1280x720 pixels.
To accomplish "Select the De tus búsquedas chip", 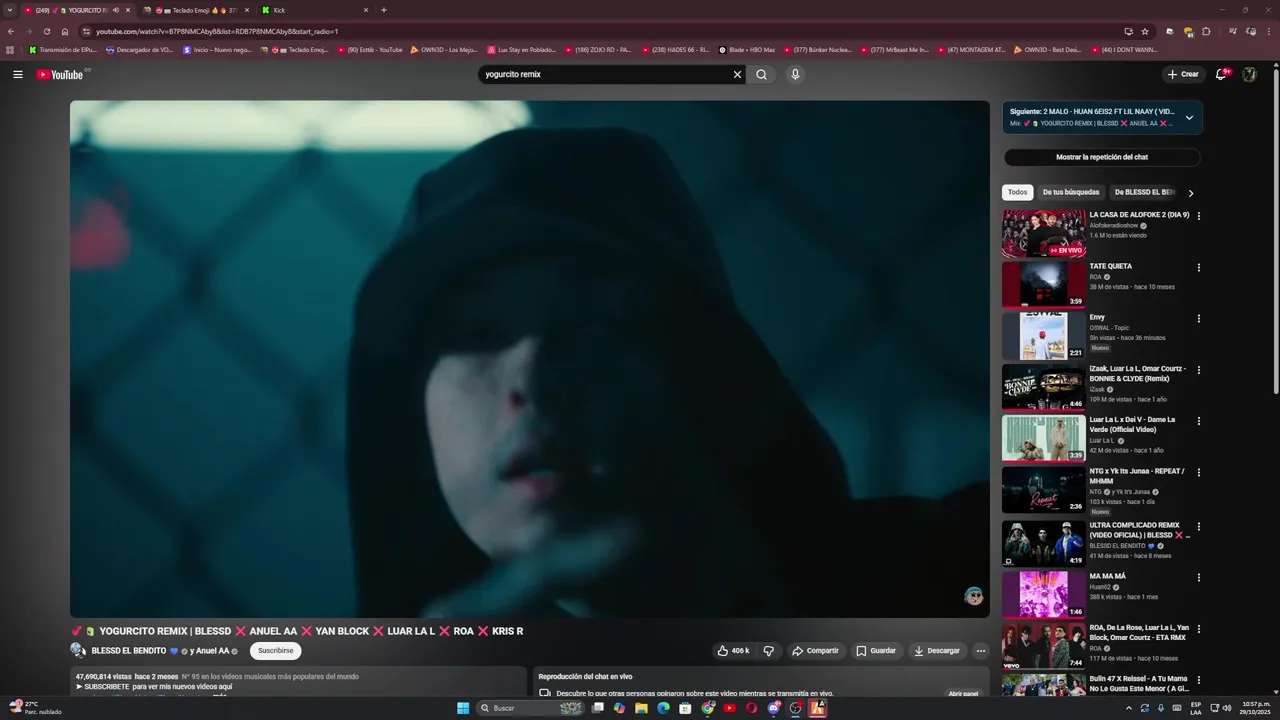I will pyautogui.click(x=1071, y=192).
